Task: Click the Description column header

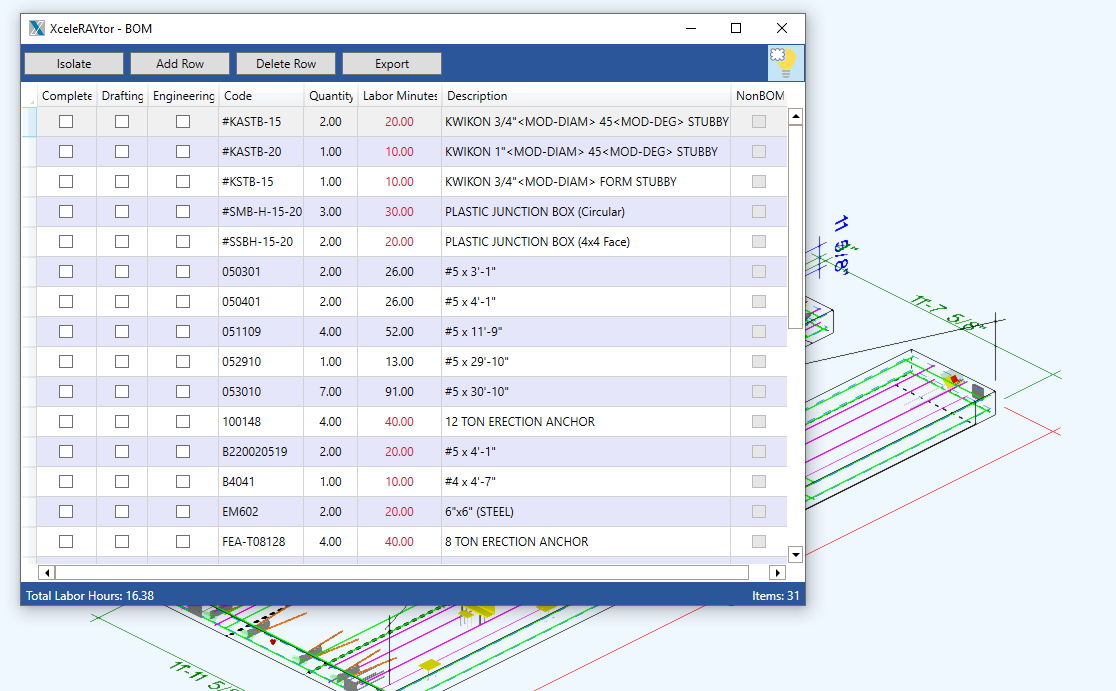Action: [x=477, y=96]
